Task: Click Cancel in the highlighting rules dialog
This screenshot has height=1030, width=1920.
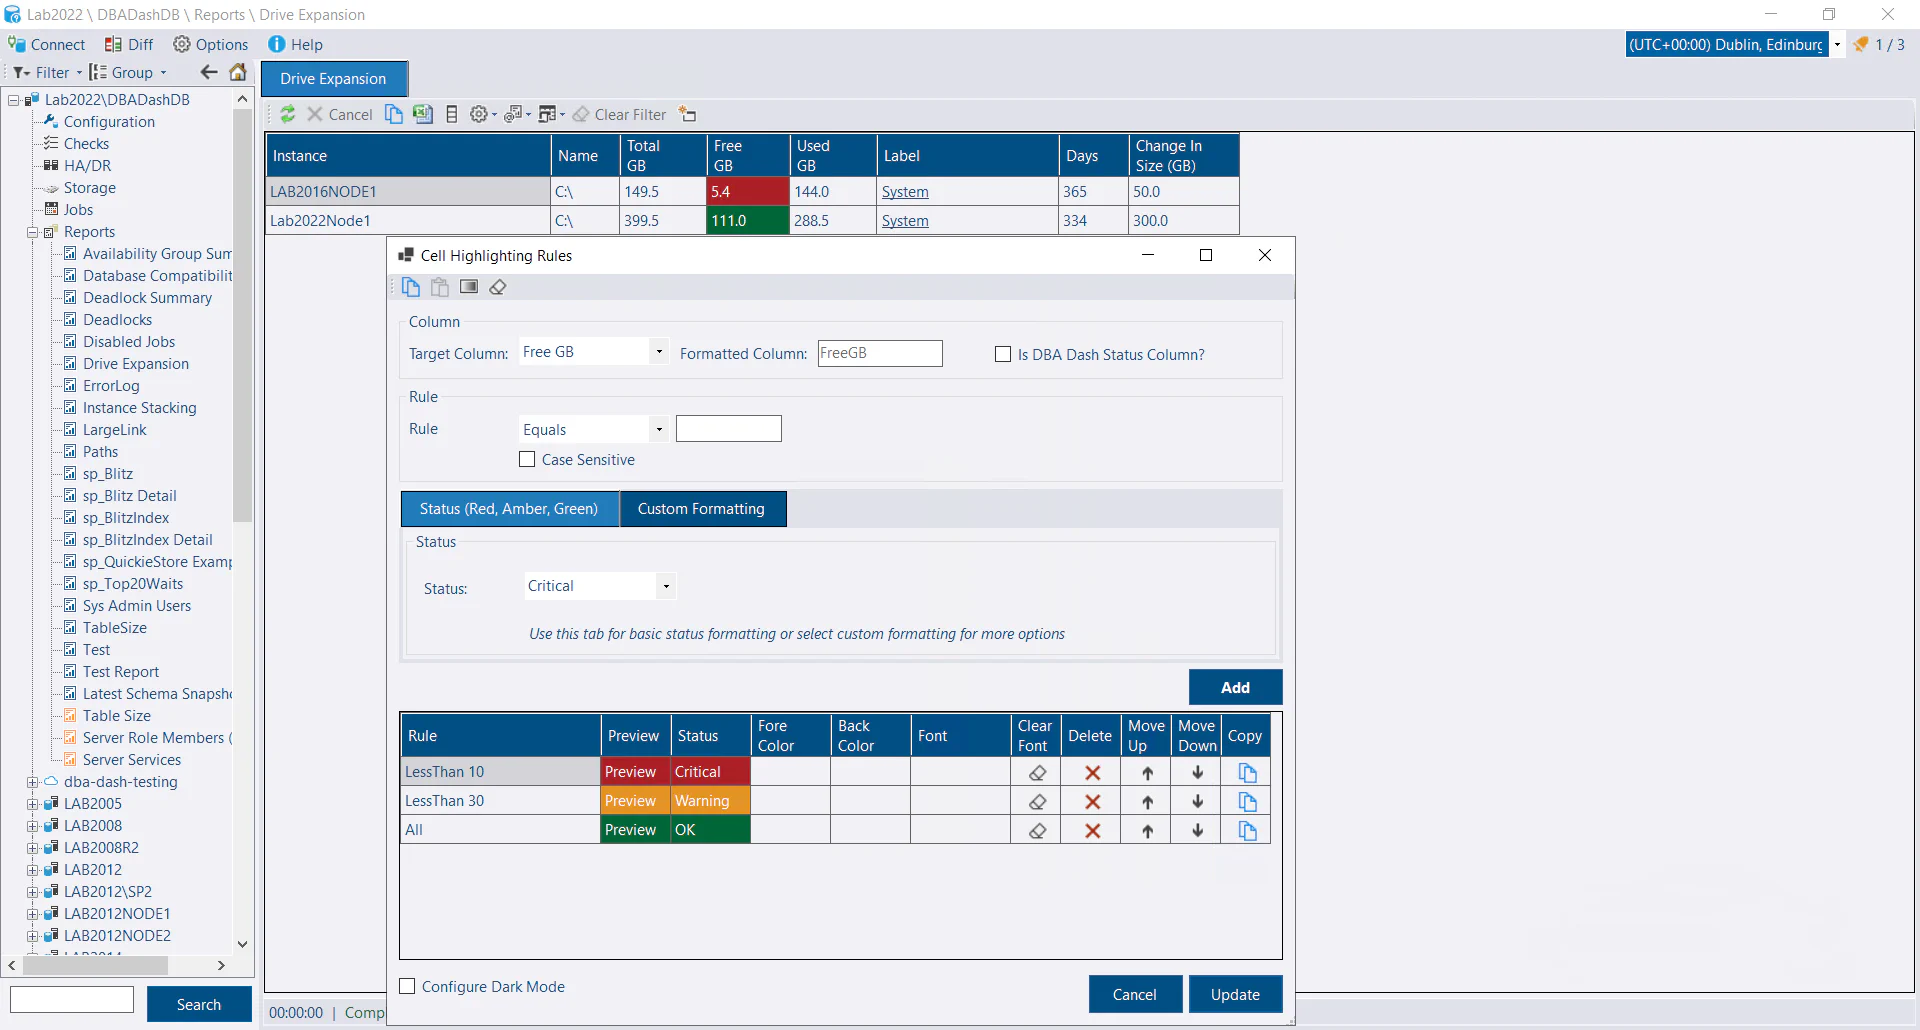Action: coord(1135,994)
